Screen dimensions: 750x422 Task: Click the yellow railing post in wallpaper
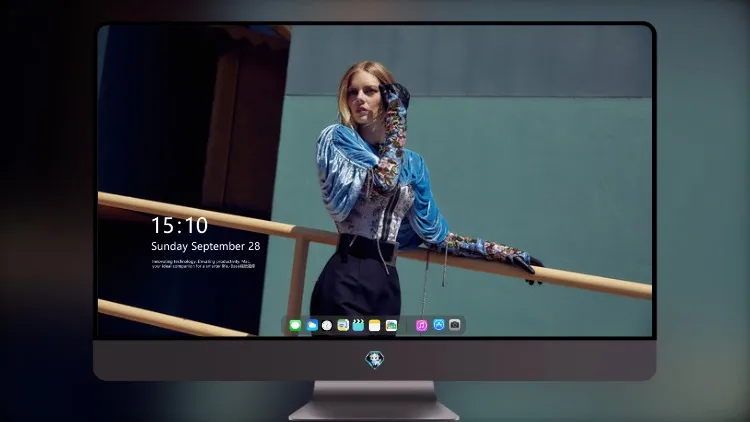[x=298, y=280]
